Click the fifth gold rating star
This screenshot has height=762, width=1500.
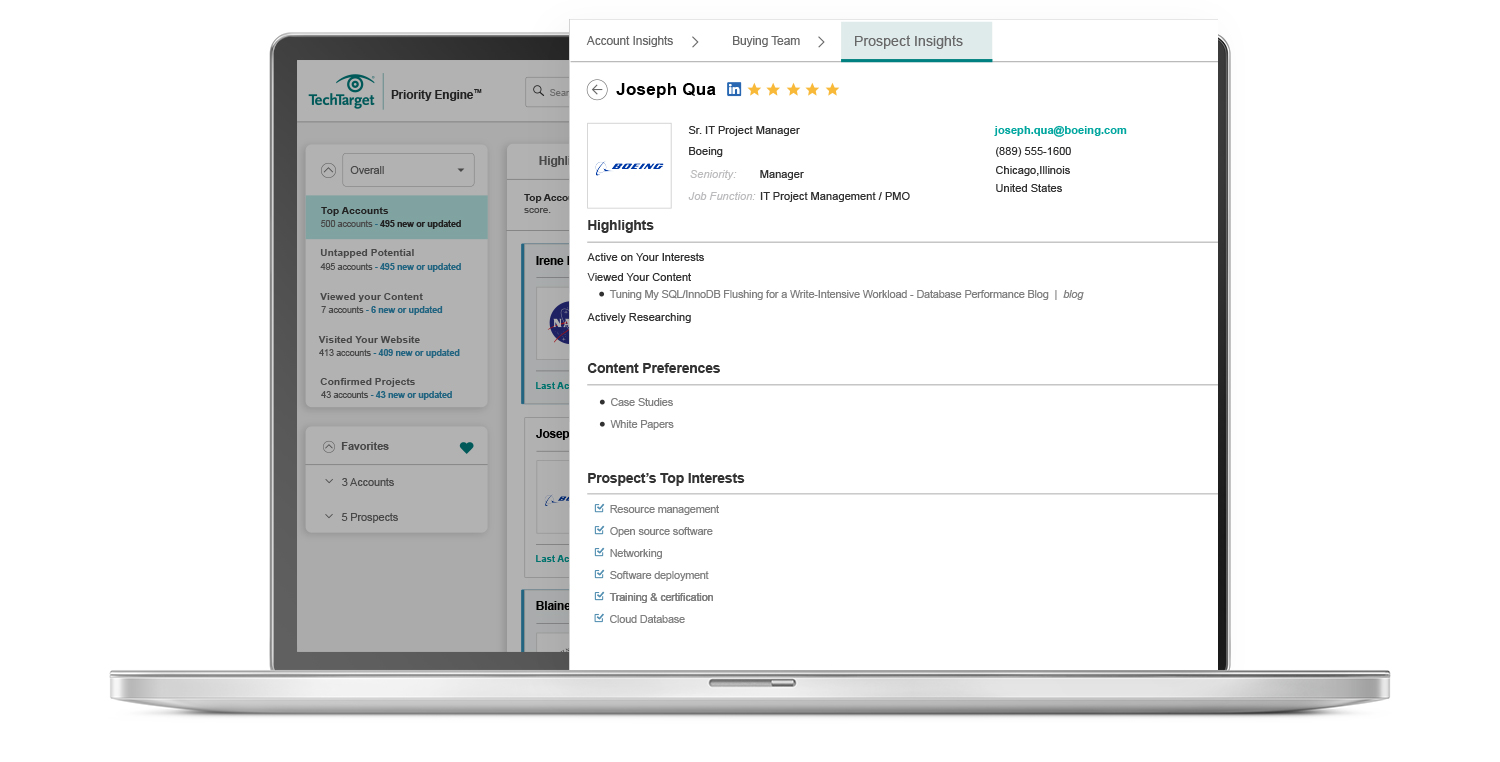point(832,90)
